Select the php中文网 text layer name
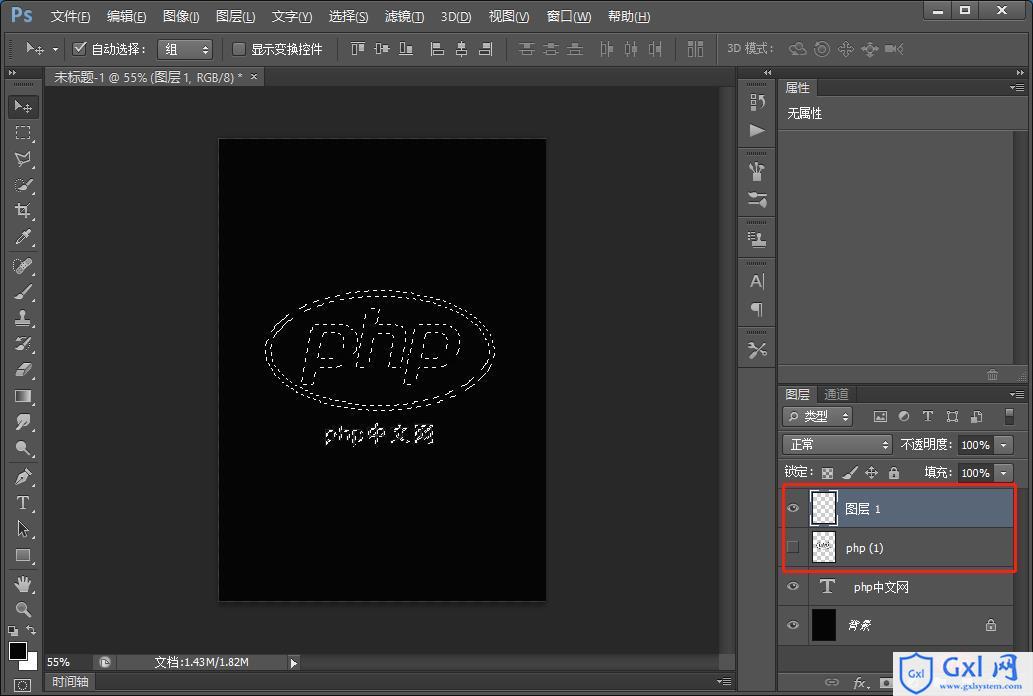The height and width of the screenshot is (696, 1033). click(881, 587)
